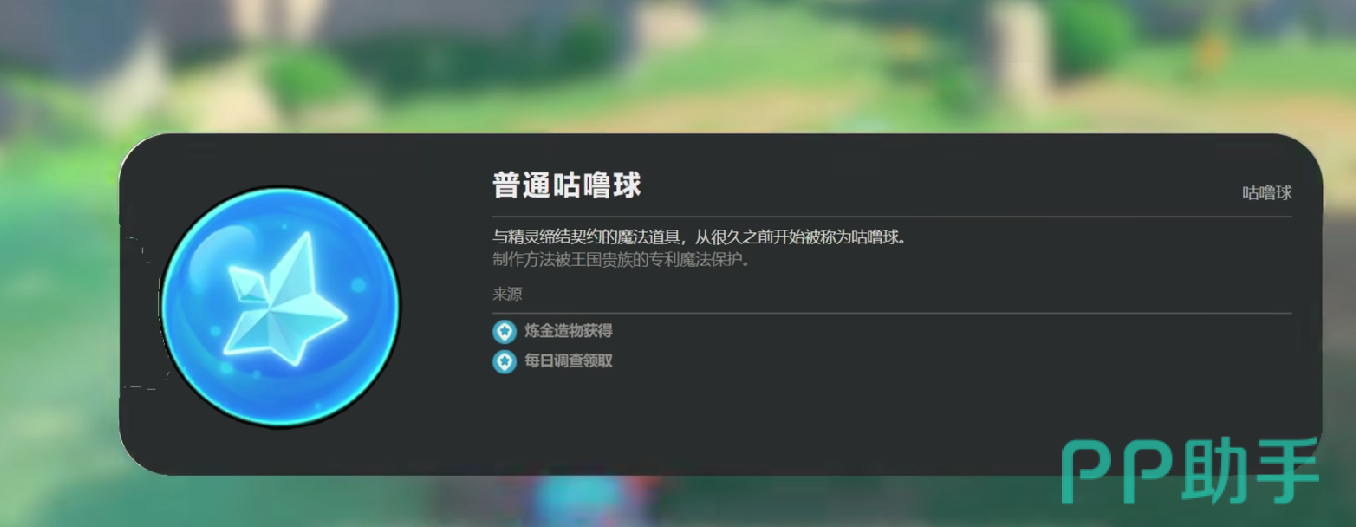Click the 来源 section heading
The height and width of the screenshot is (527, 1356).
click(x=507, y=294)
